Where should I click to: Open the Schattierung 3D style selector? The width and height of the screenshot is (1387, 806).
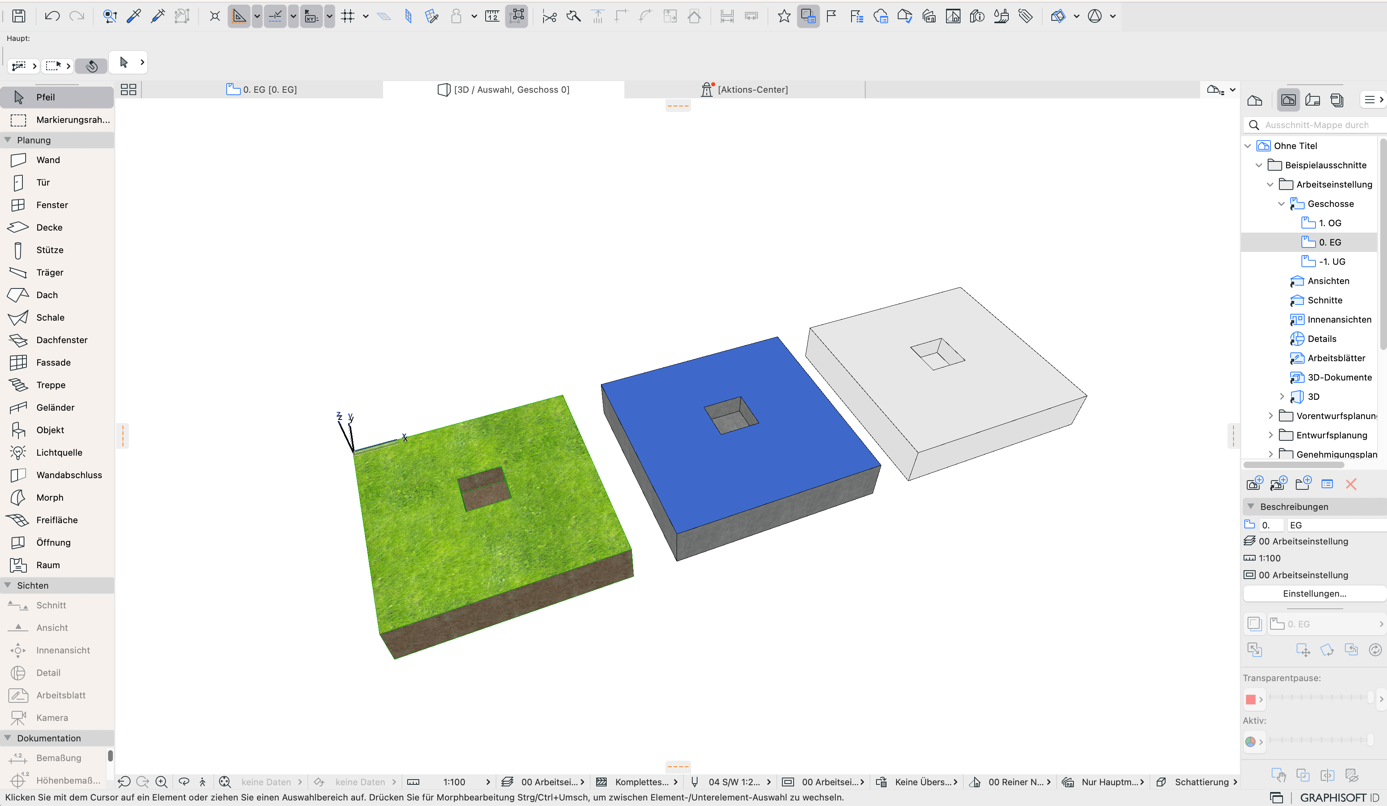pos(1197,782)
